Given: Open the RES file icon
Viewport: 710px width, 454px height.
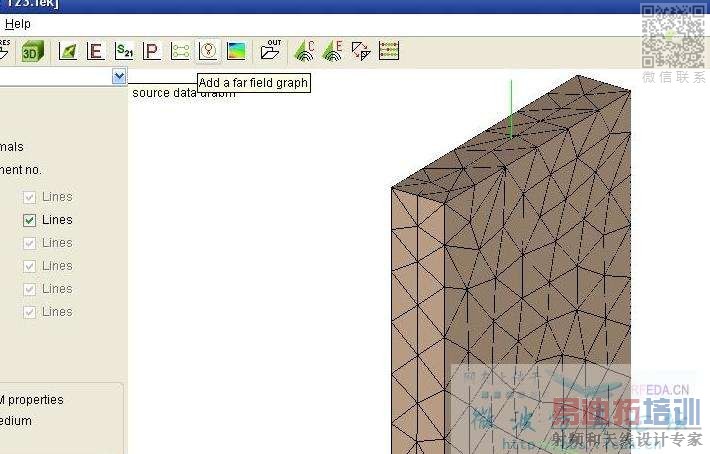Looking at the screenshot, I should (4, 50).
